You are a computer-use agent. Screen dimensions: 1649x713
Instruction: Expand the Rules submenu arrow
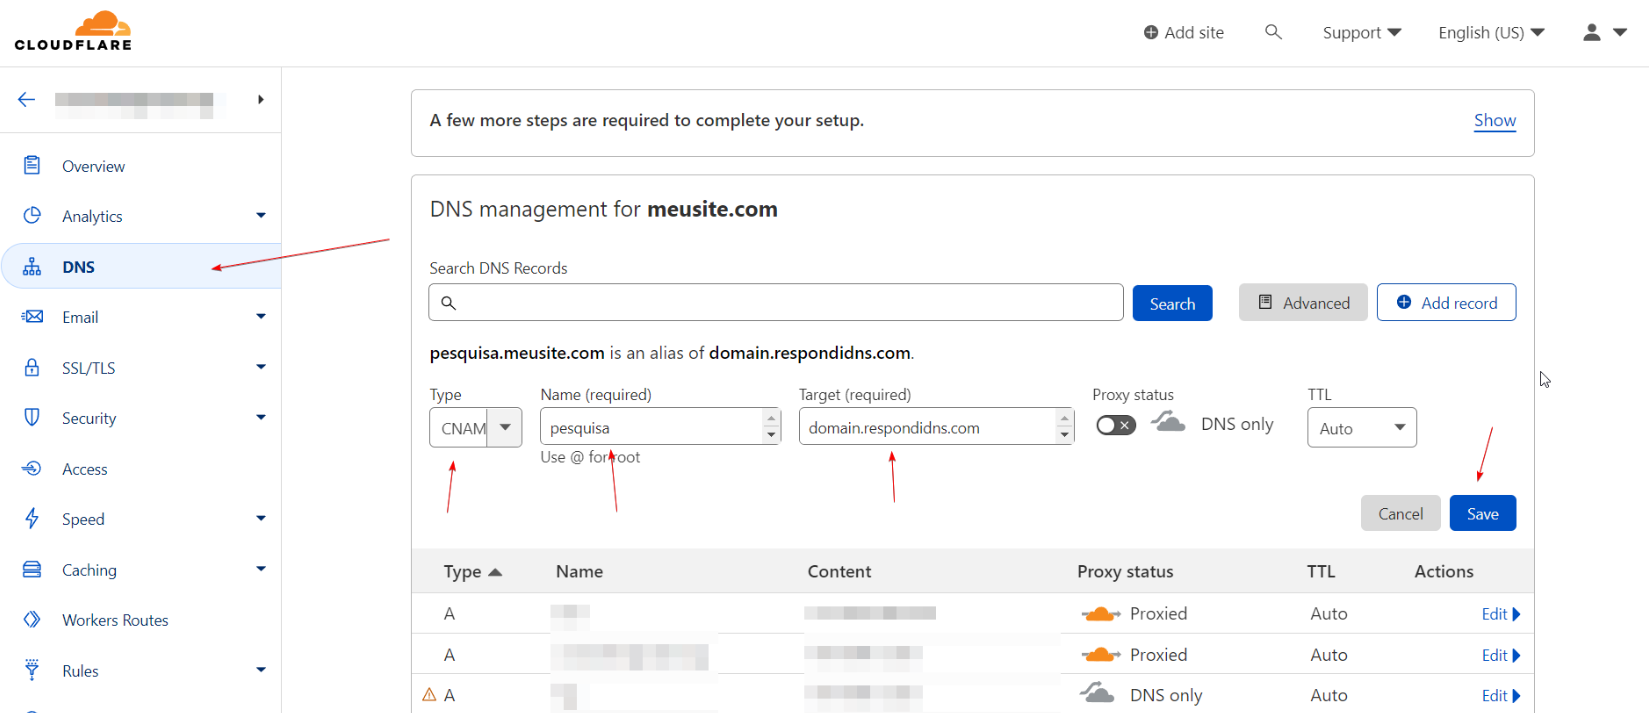(x=261, y=670)
